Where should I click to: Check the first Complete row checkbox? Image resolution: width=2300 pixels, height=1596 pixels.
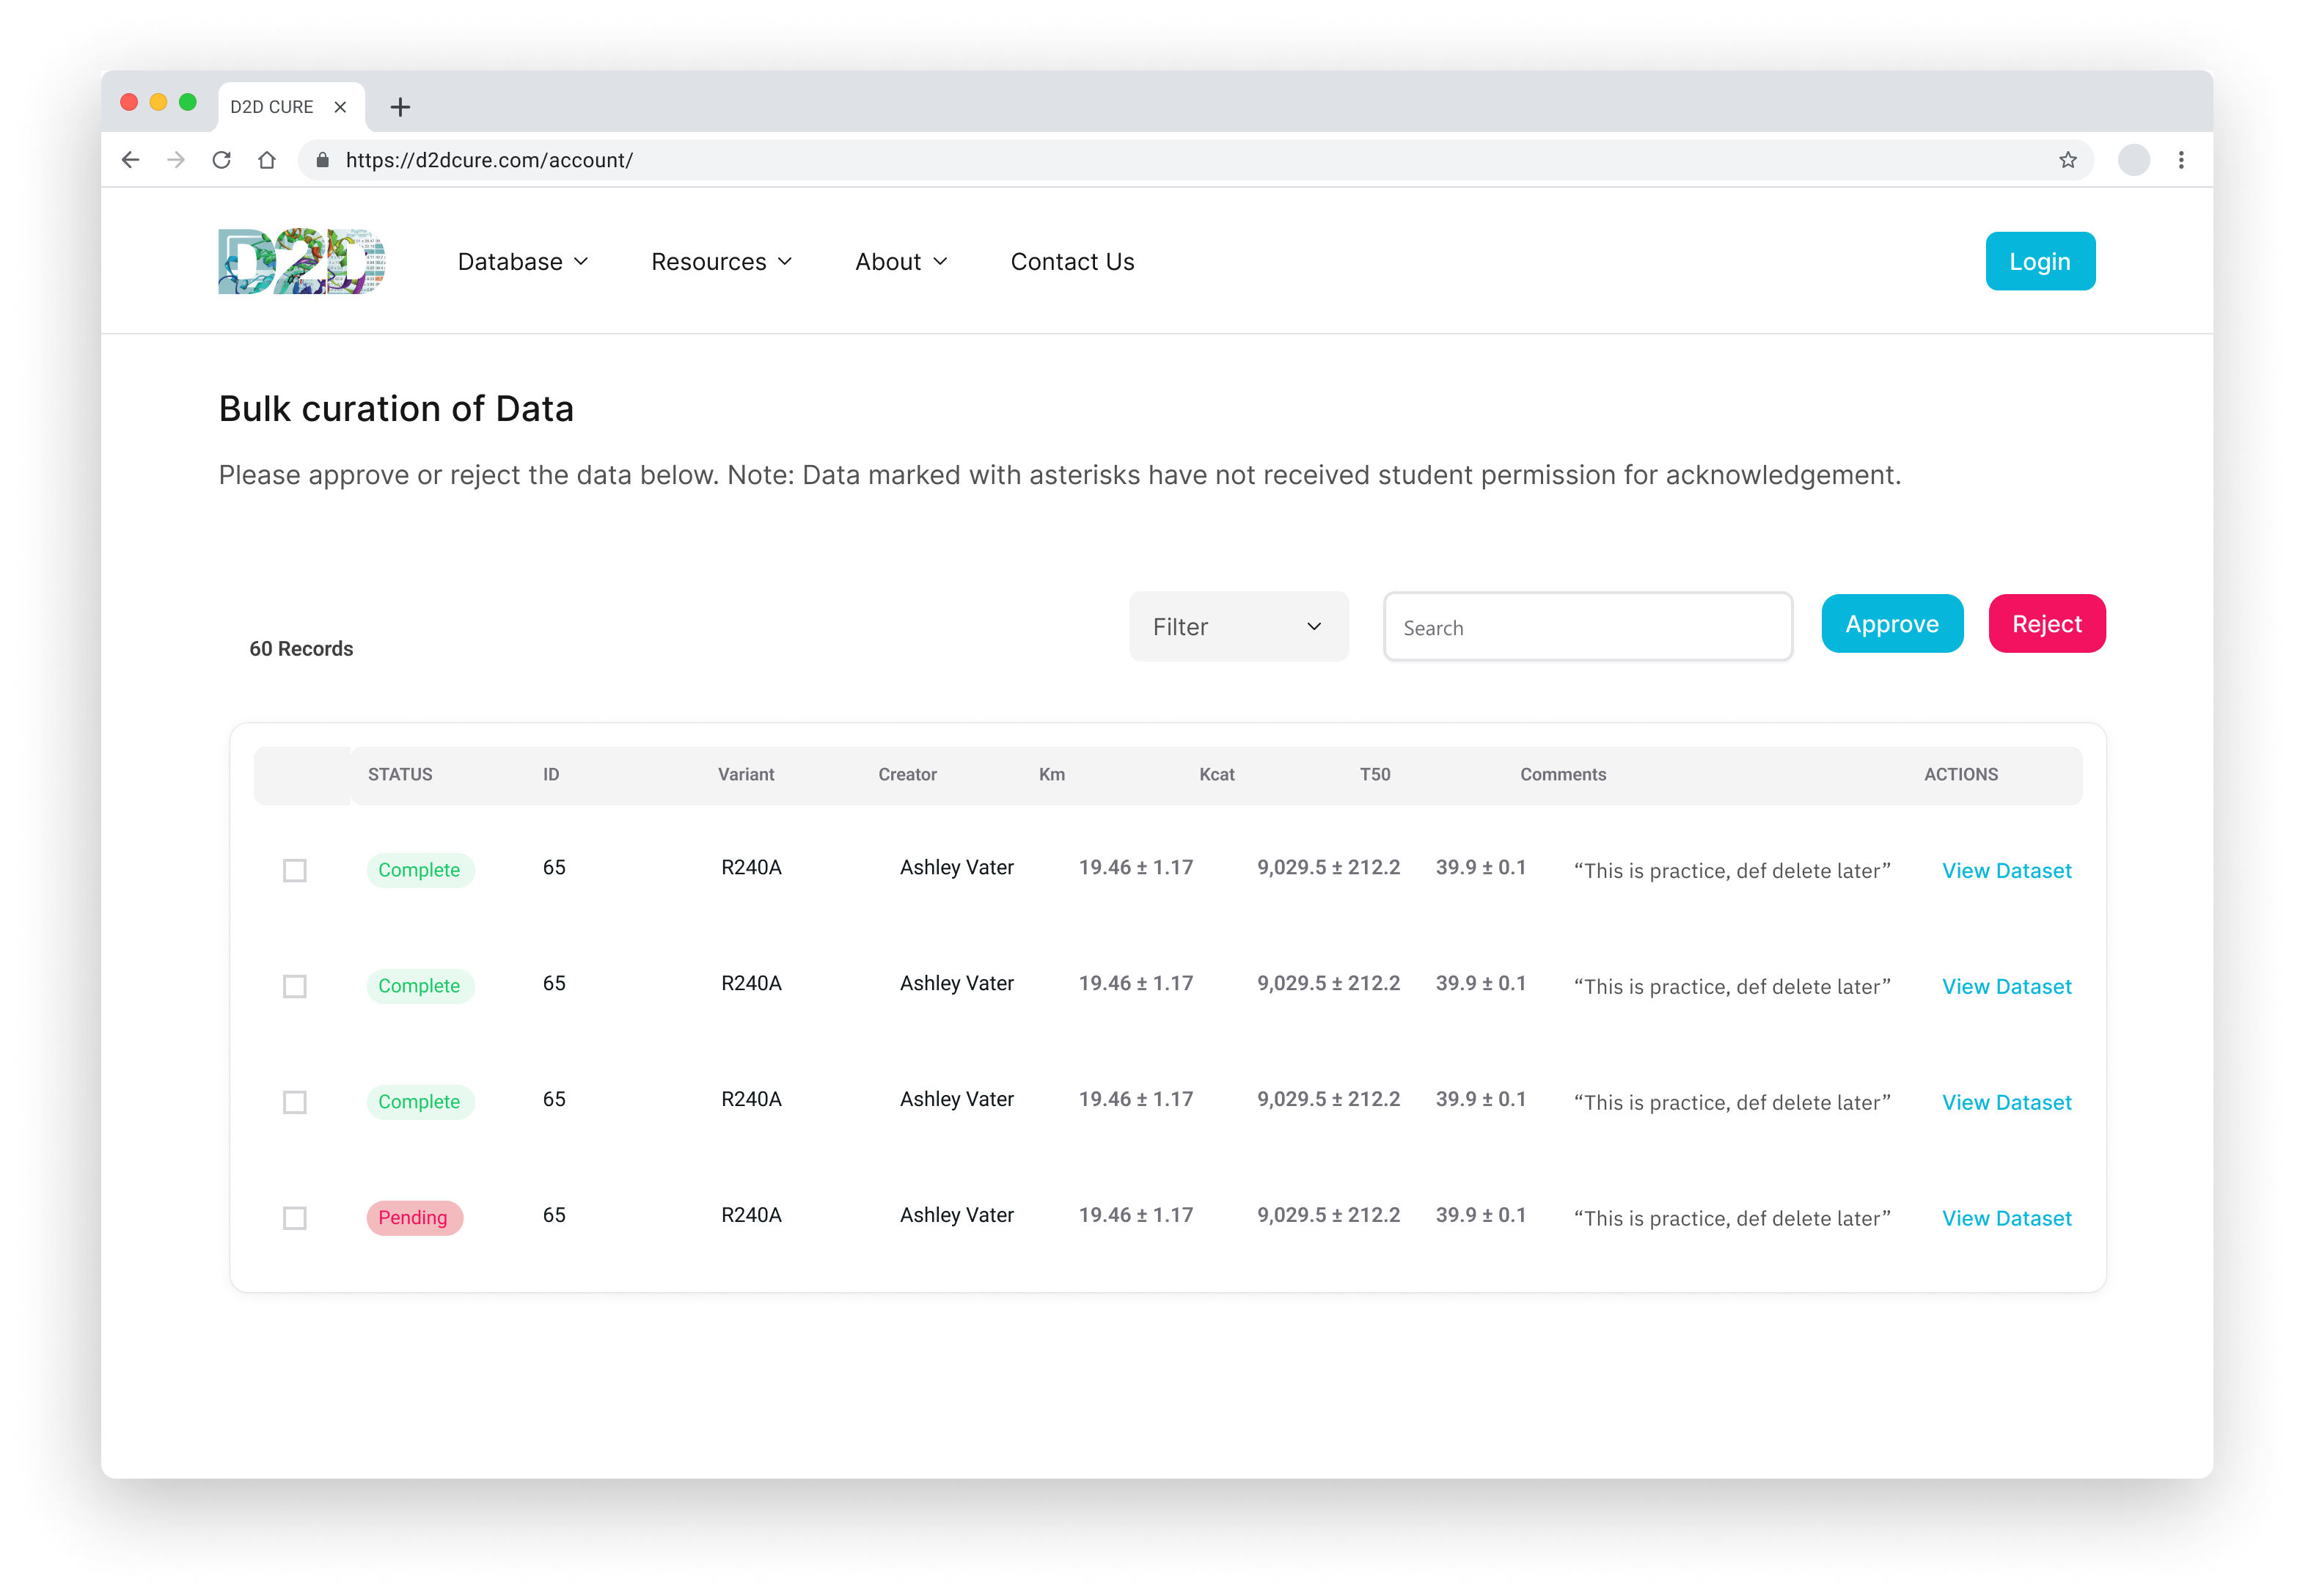click(x=294, y=870)
